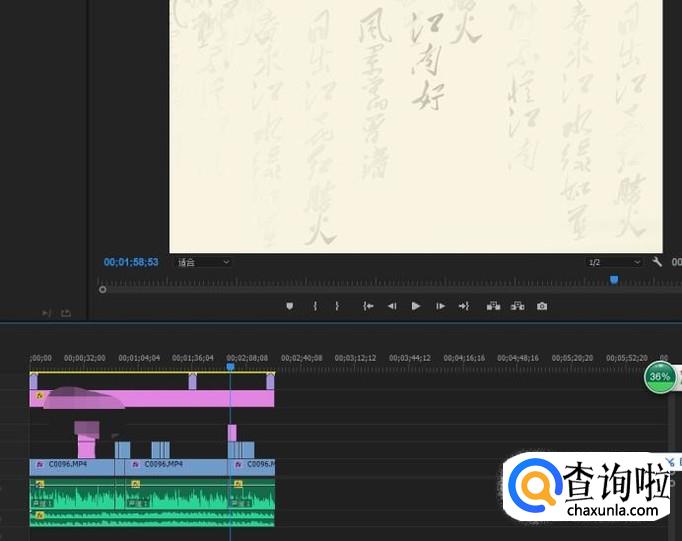Screen dimensions: 682x541
Task: Select the blue clip group right of the playhead
Action: [241, 450]
